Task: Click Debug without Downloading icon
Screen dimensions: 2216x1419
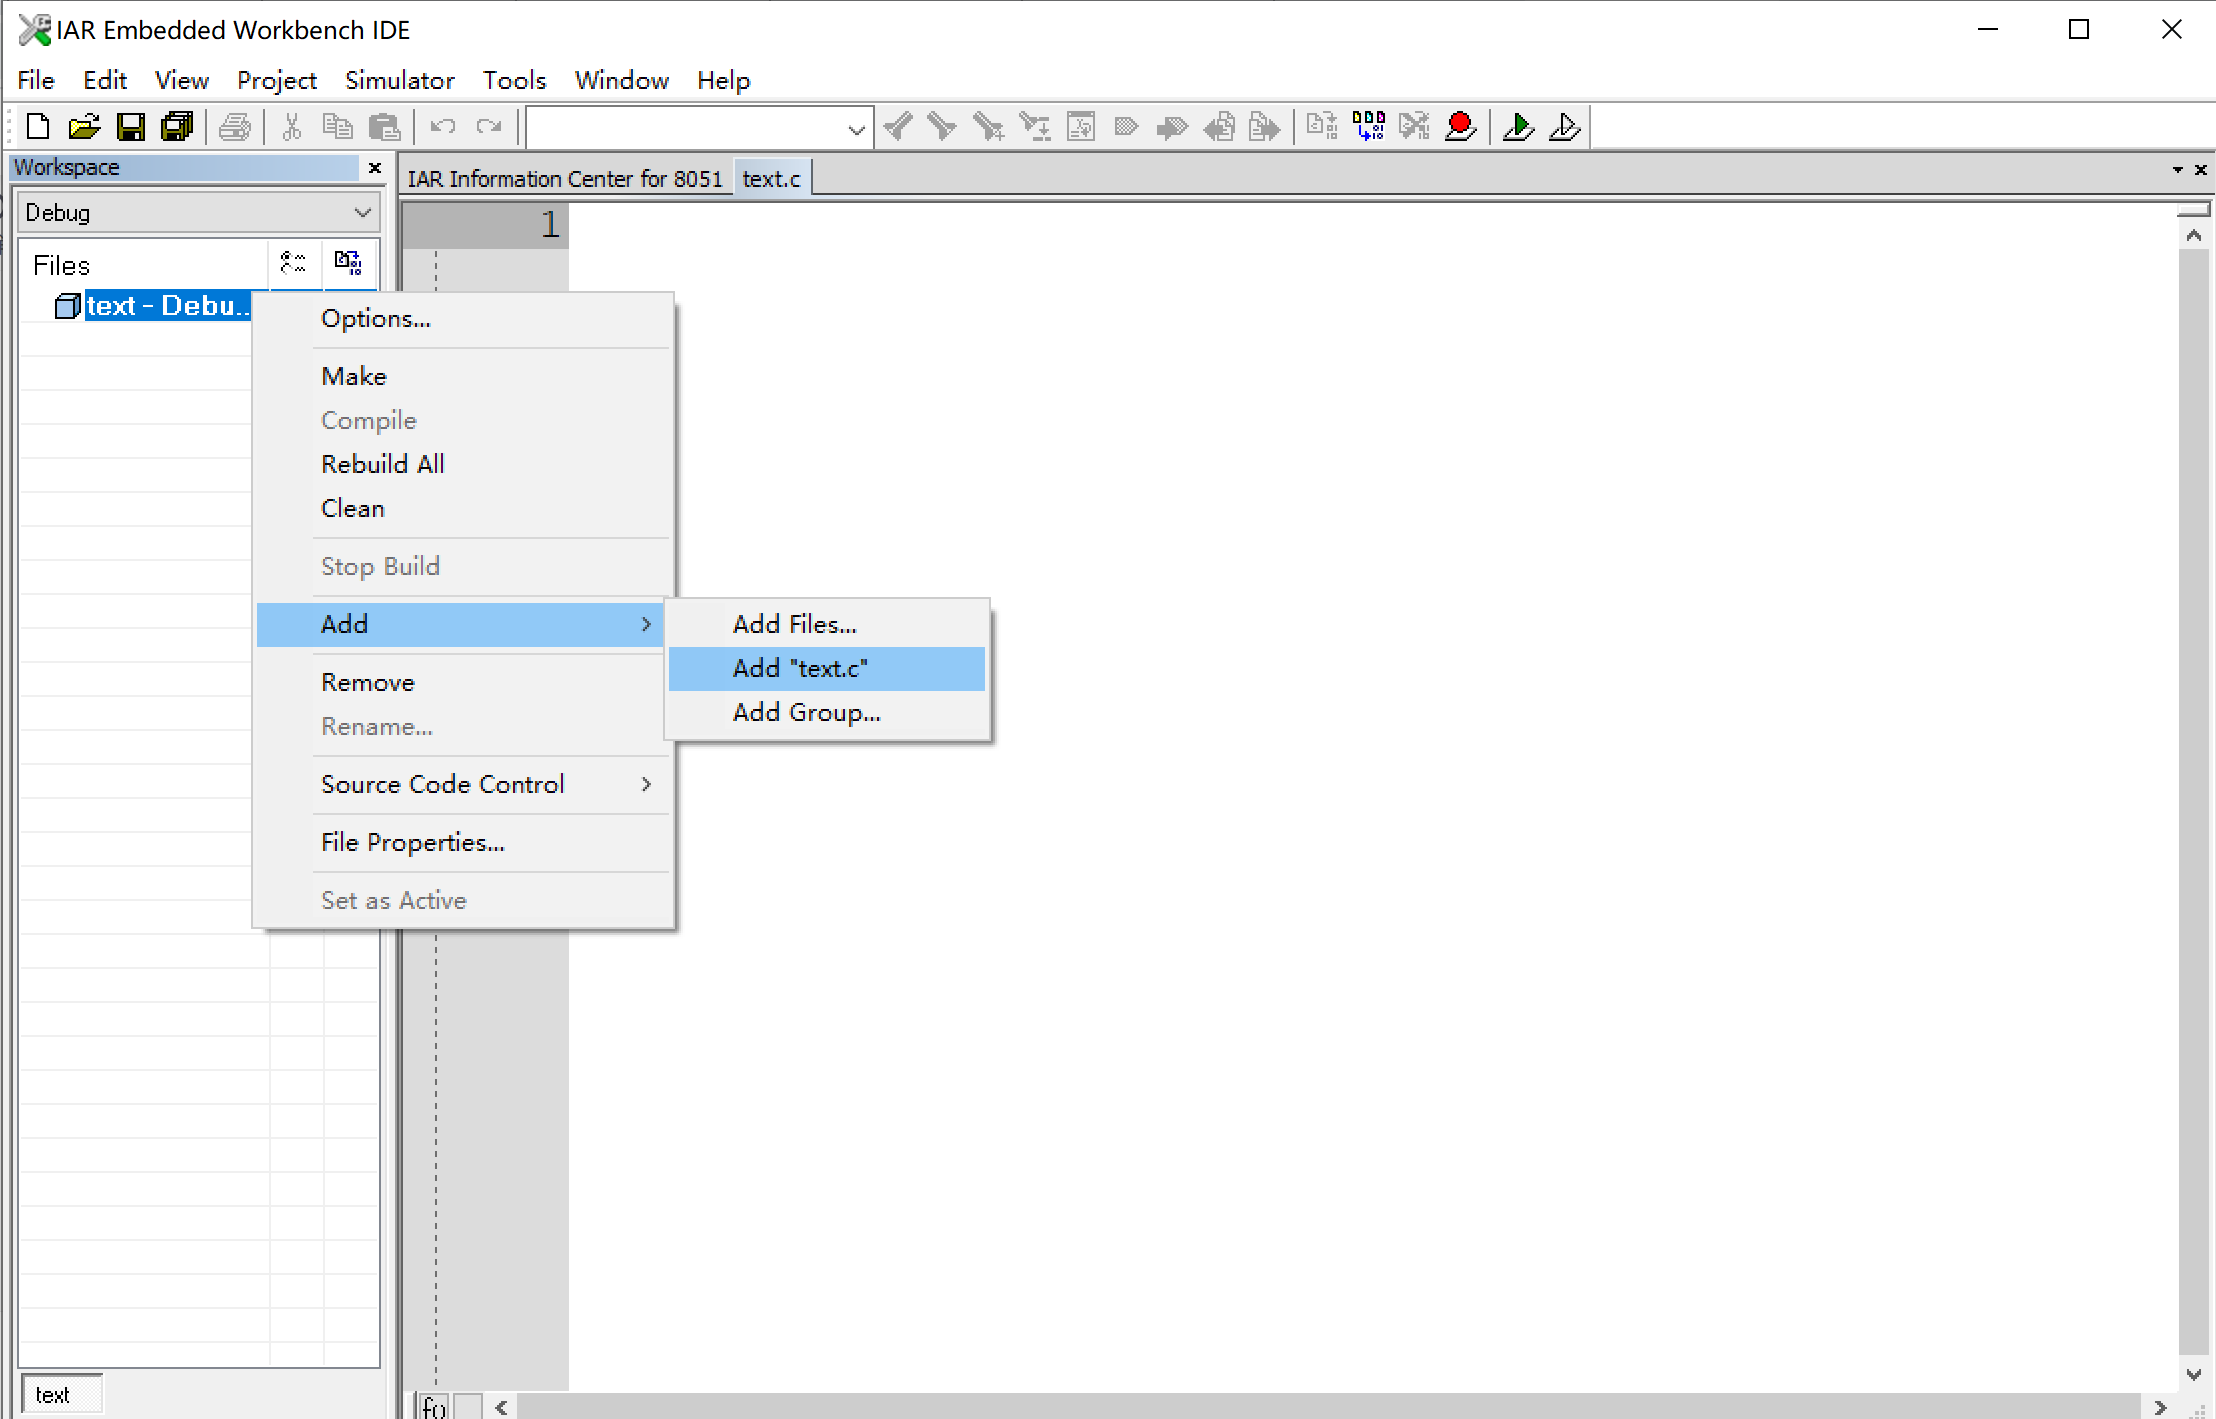Action: click(x=1564, y=127)
